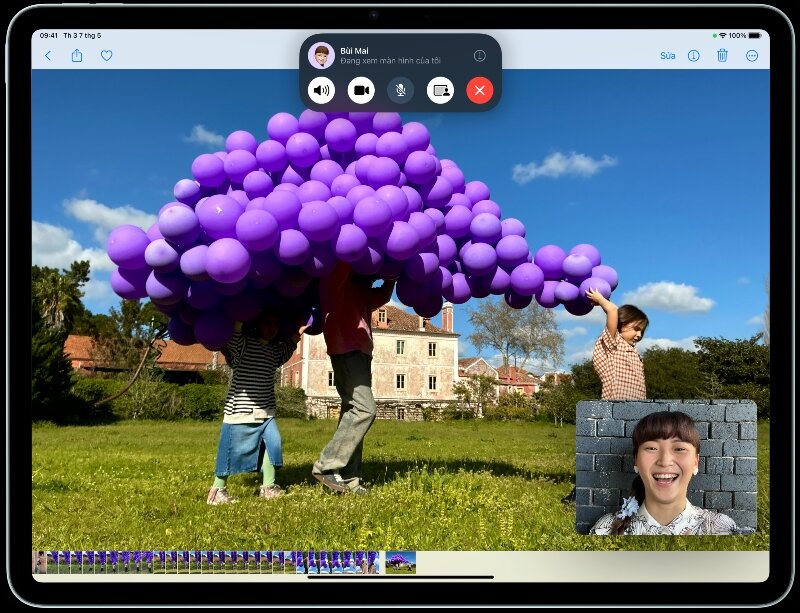Tap the speaker audio icon in FaceTime controls

[322, 90]
